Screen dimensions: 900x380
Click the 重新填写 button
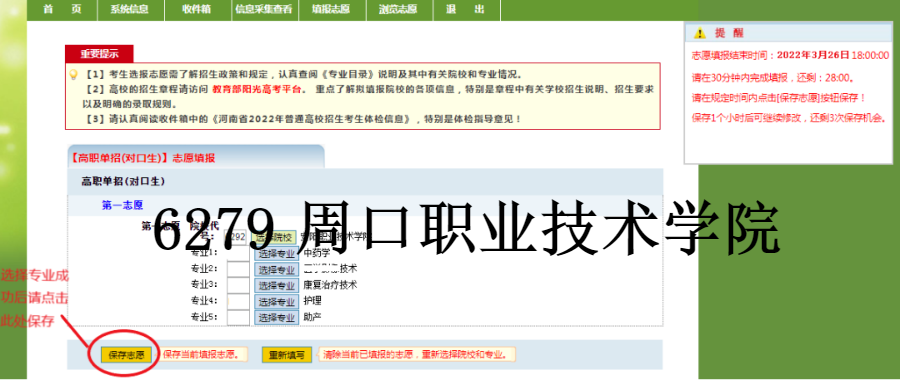click(x=287, y=355)
